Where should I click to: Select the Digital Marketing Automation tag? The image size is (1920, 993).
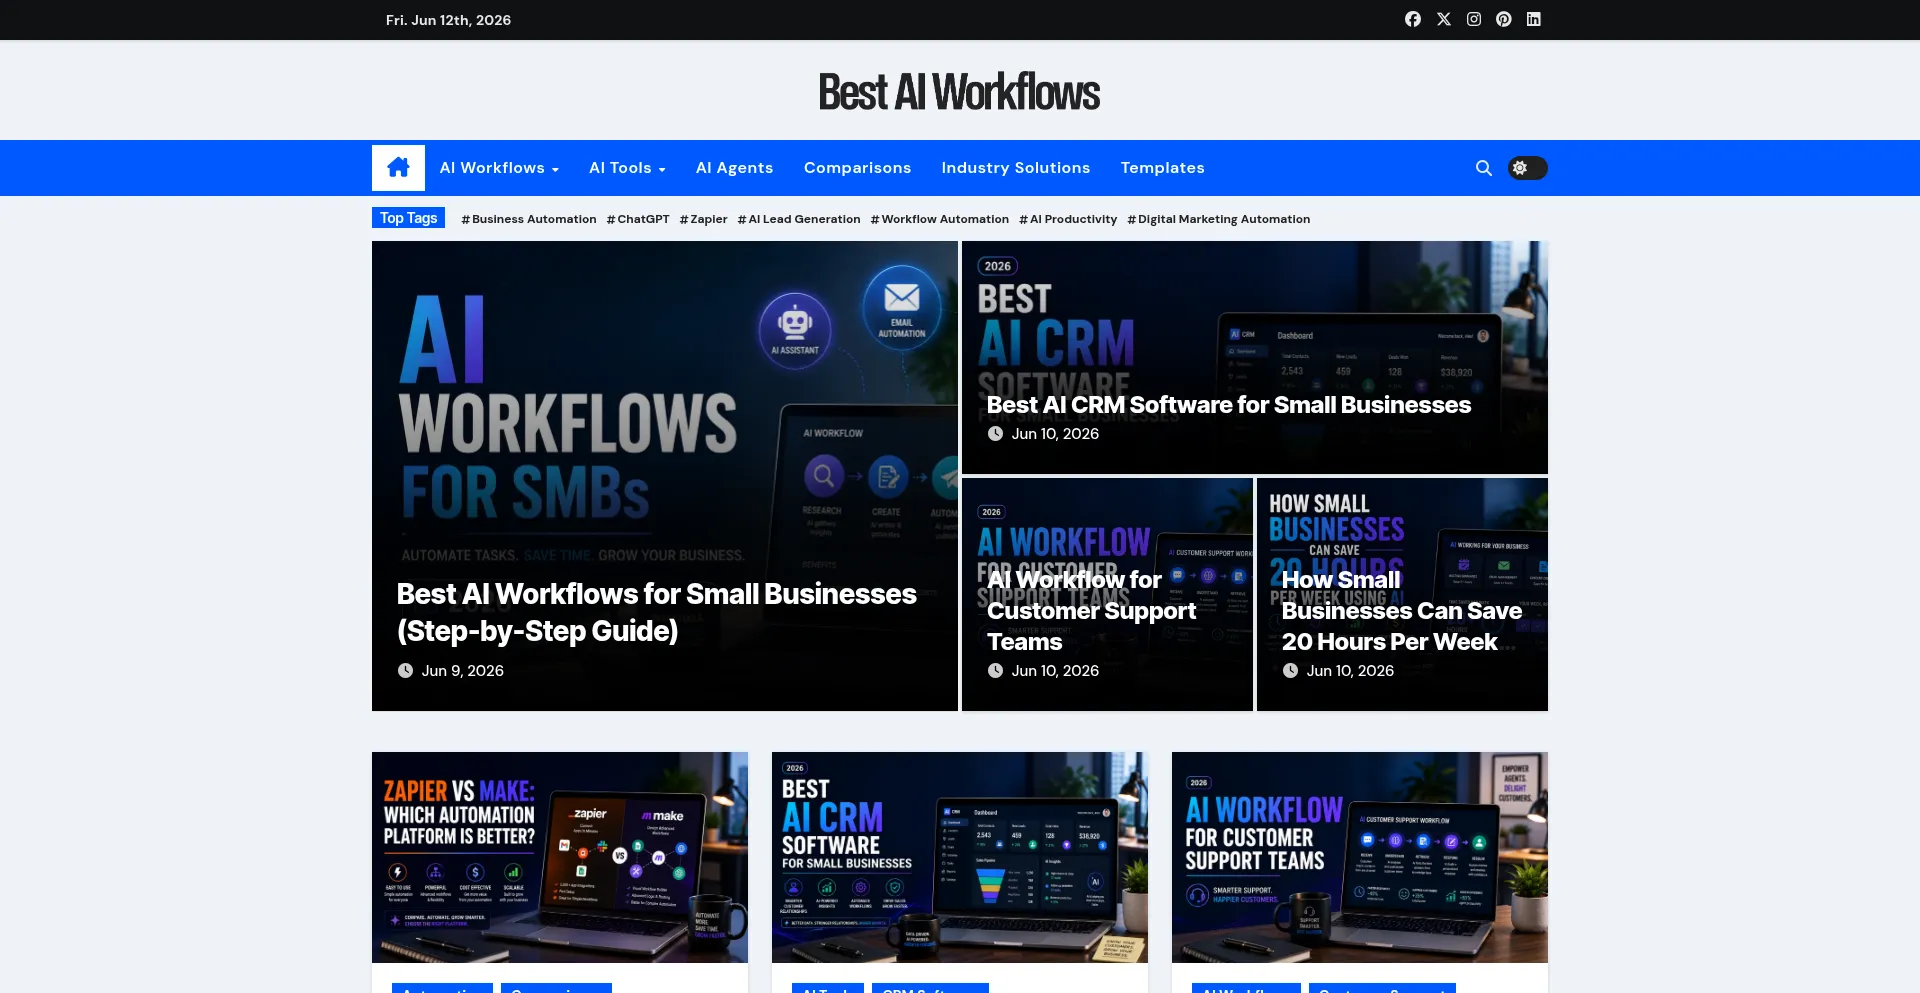point(1218,219)
